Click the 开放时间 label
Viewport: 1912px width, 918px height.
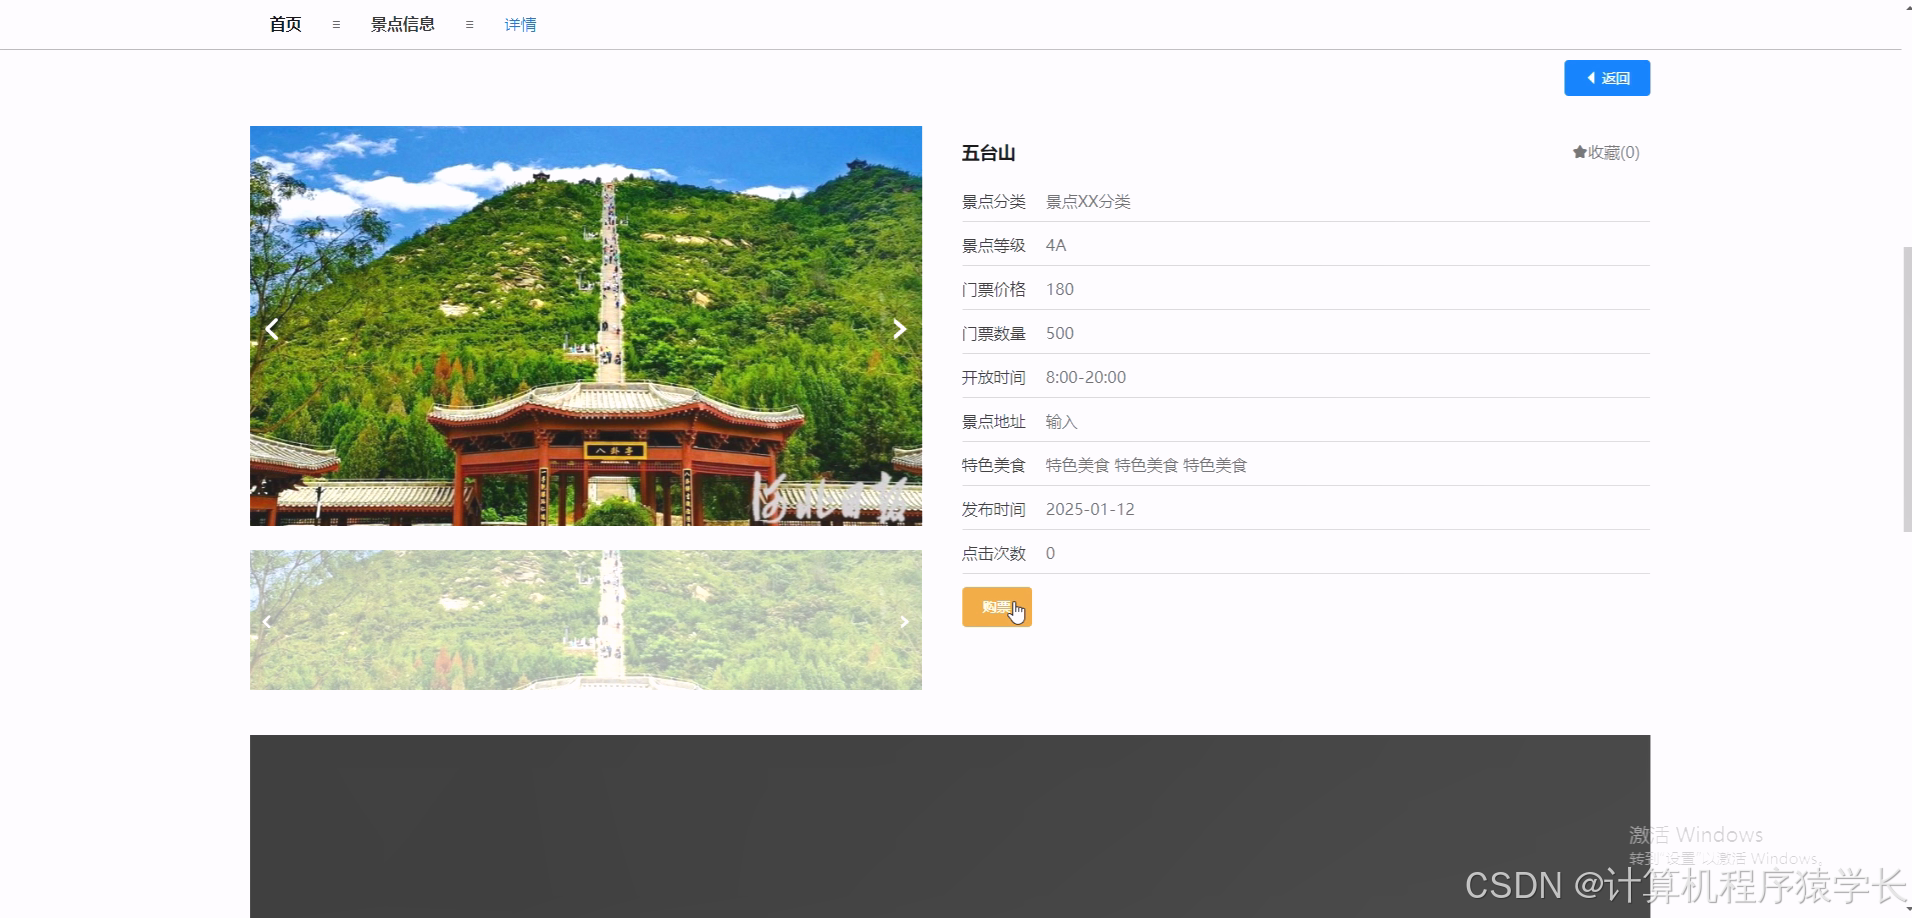(x=993, y=377)
